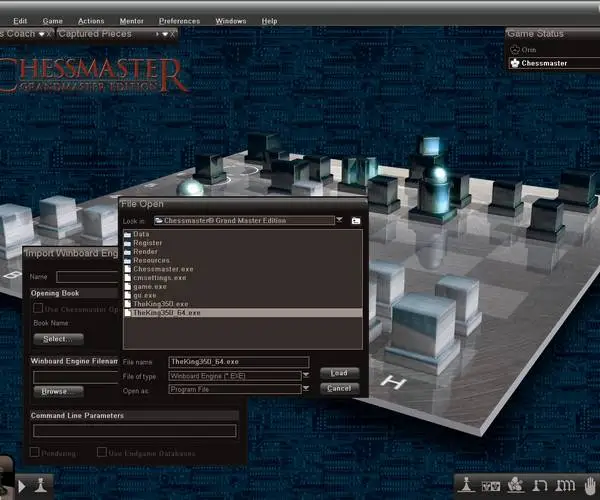Click the pawn icon beside the play arrow
The height and width of the screenshot is (500, 600).
coord(41,485)
